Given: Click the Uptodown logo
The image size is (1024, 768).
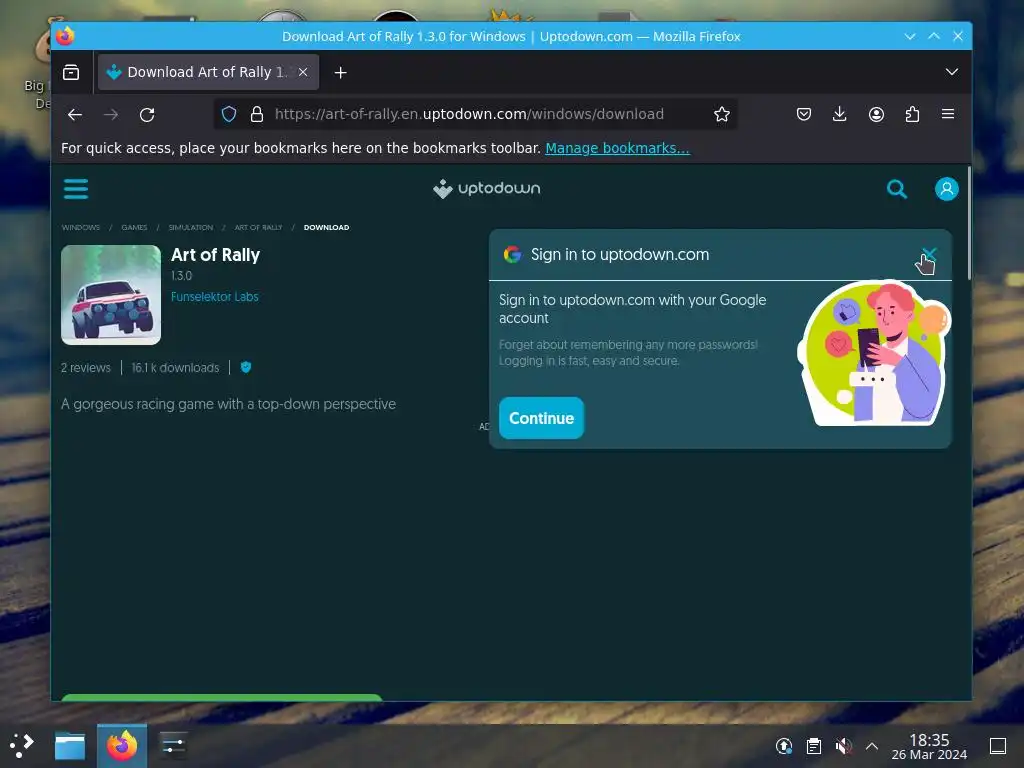Looking at the screenshot, I should tap(487, 189).
